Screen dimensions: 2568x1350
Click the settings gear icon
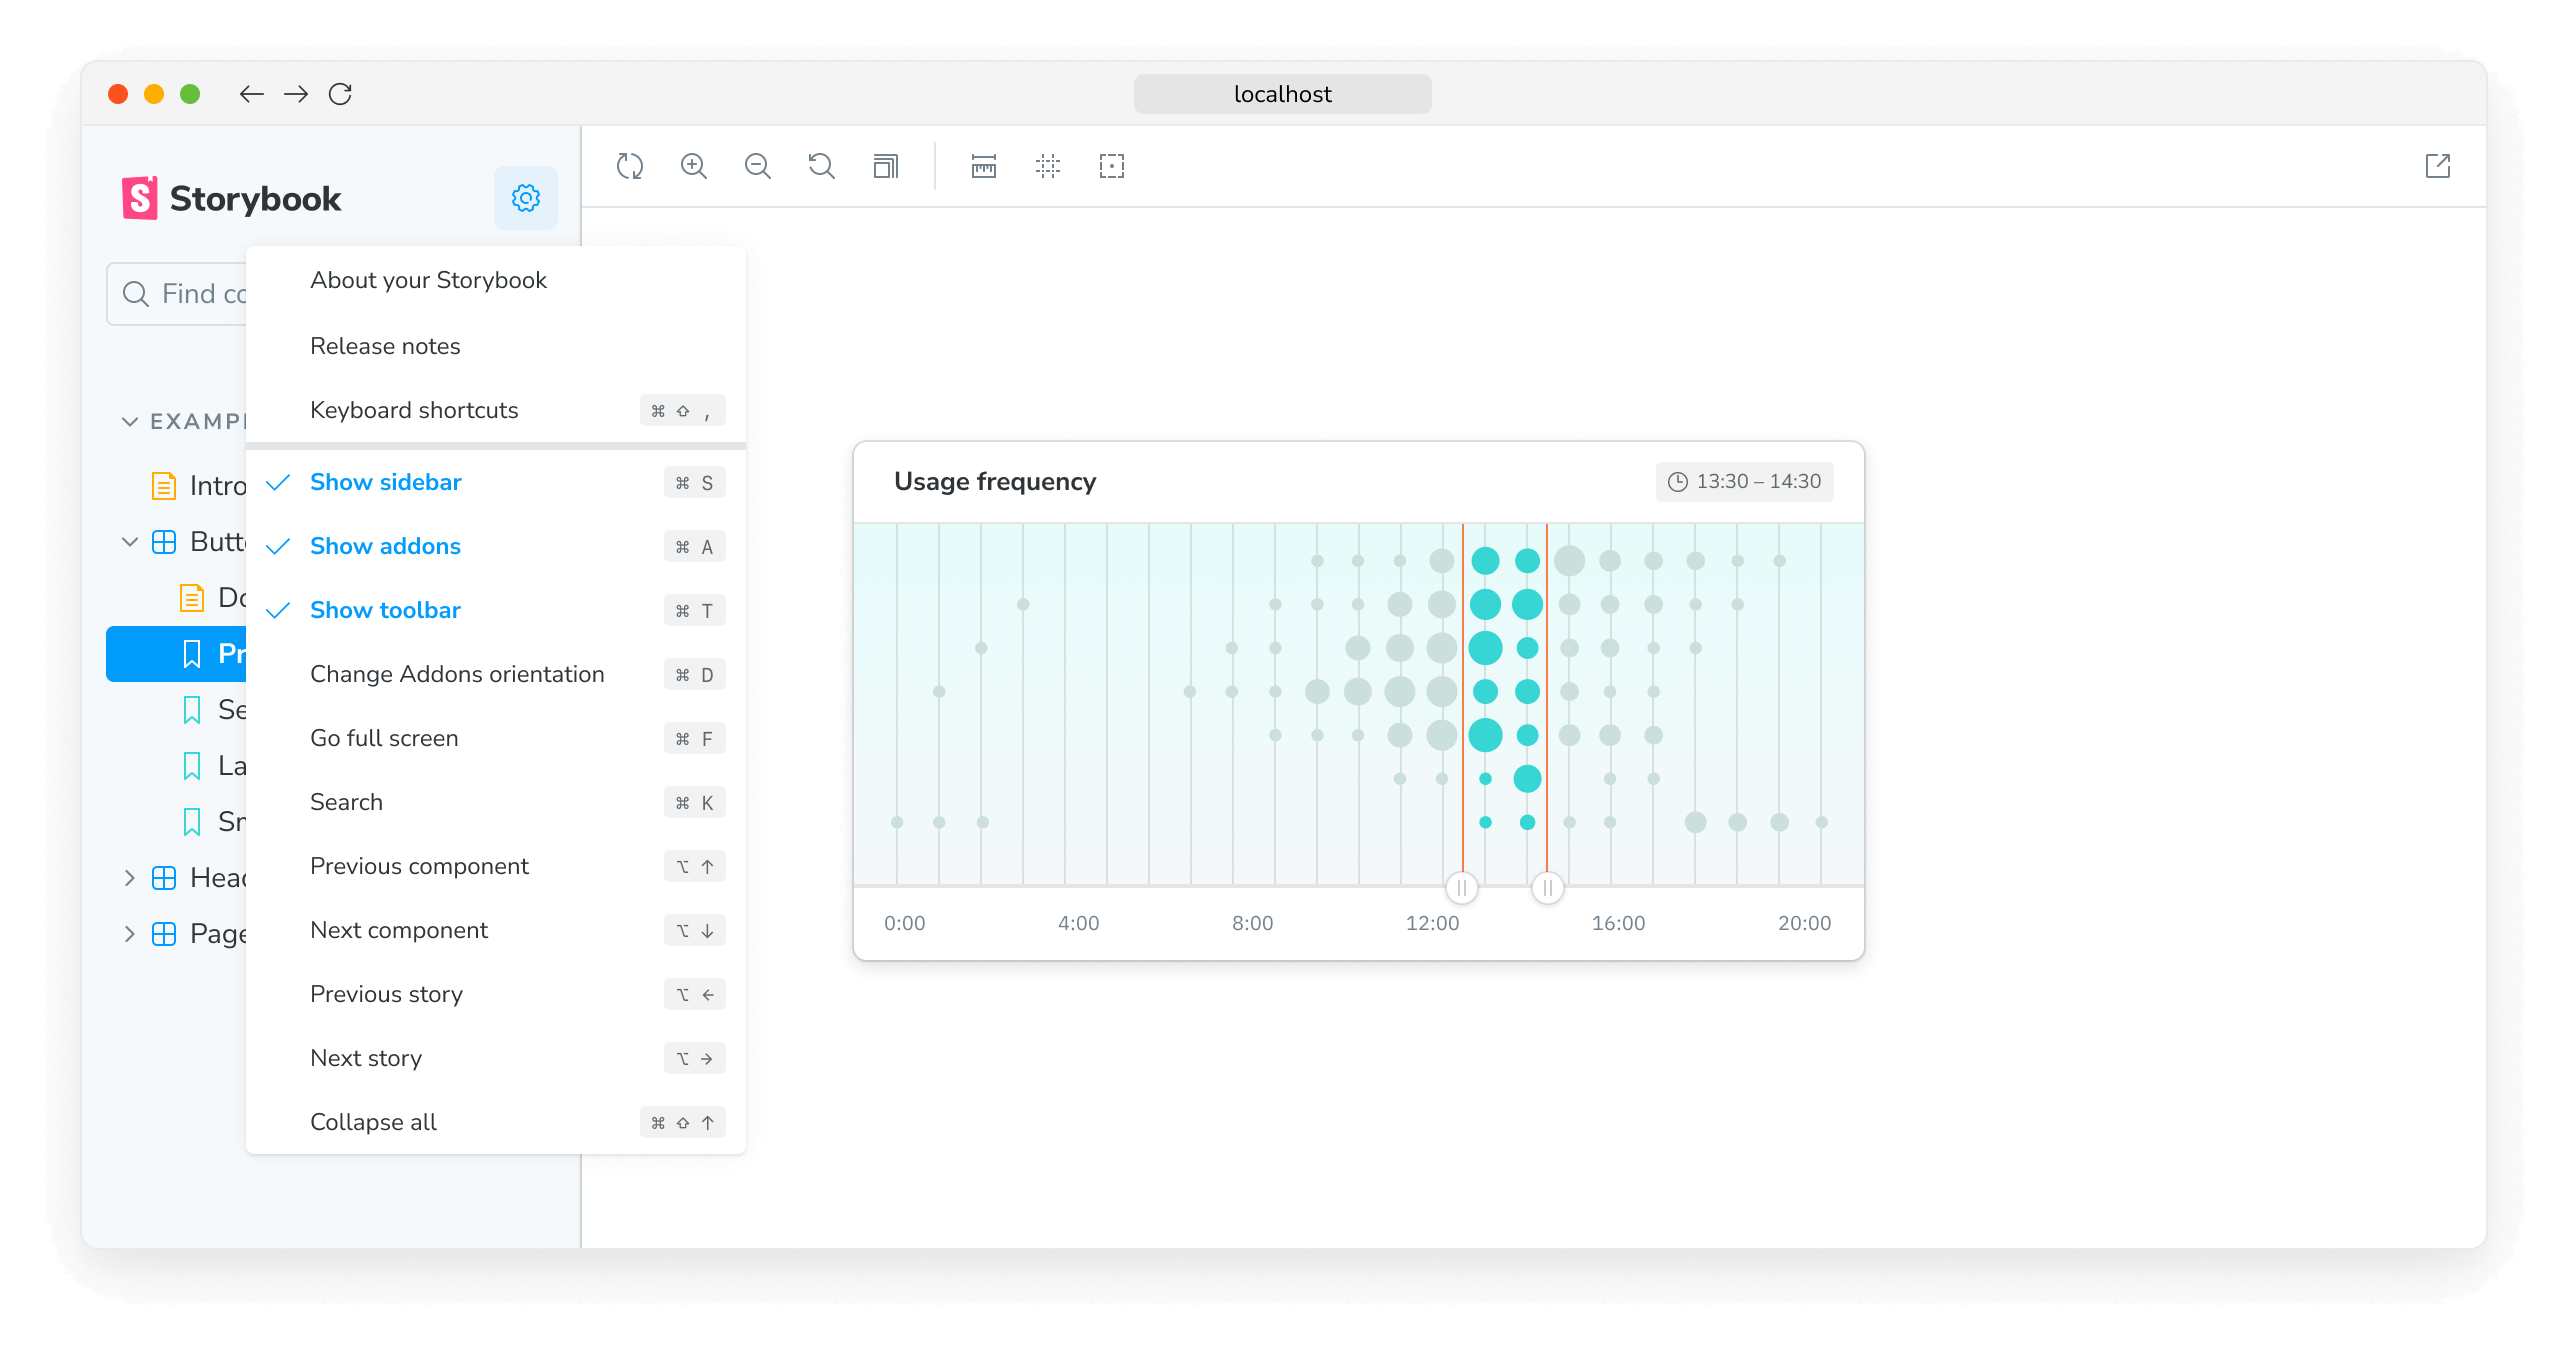coord(526,198)
